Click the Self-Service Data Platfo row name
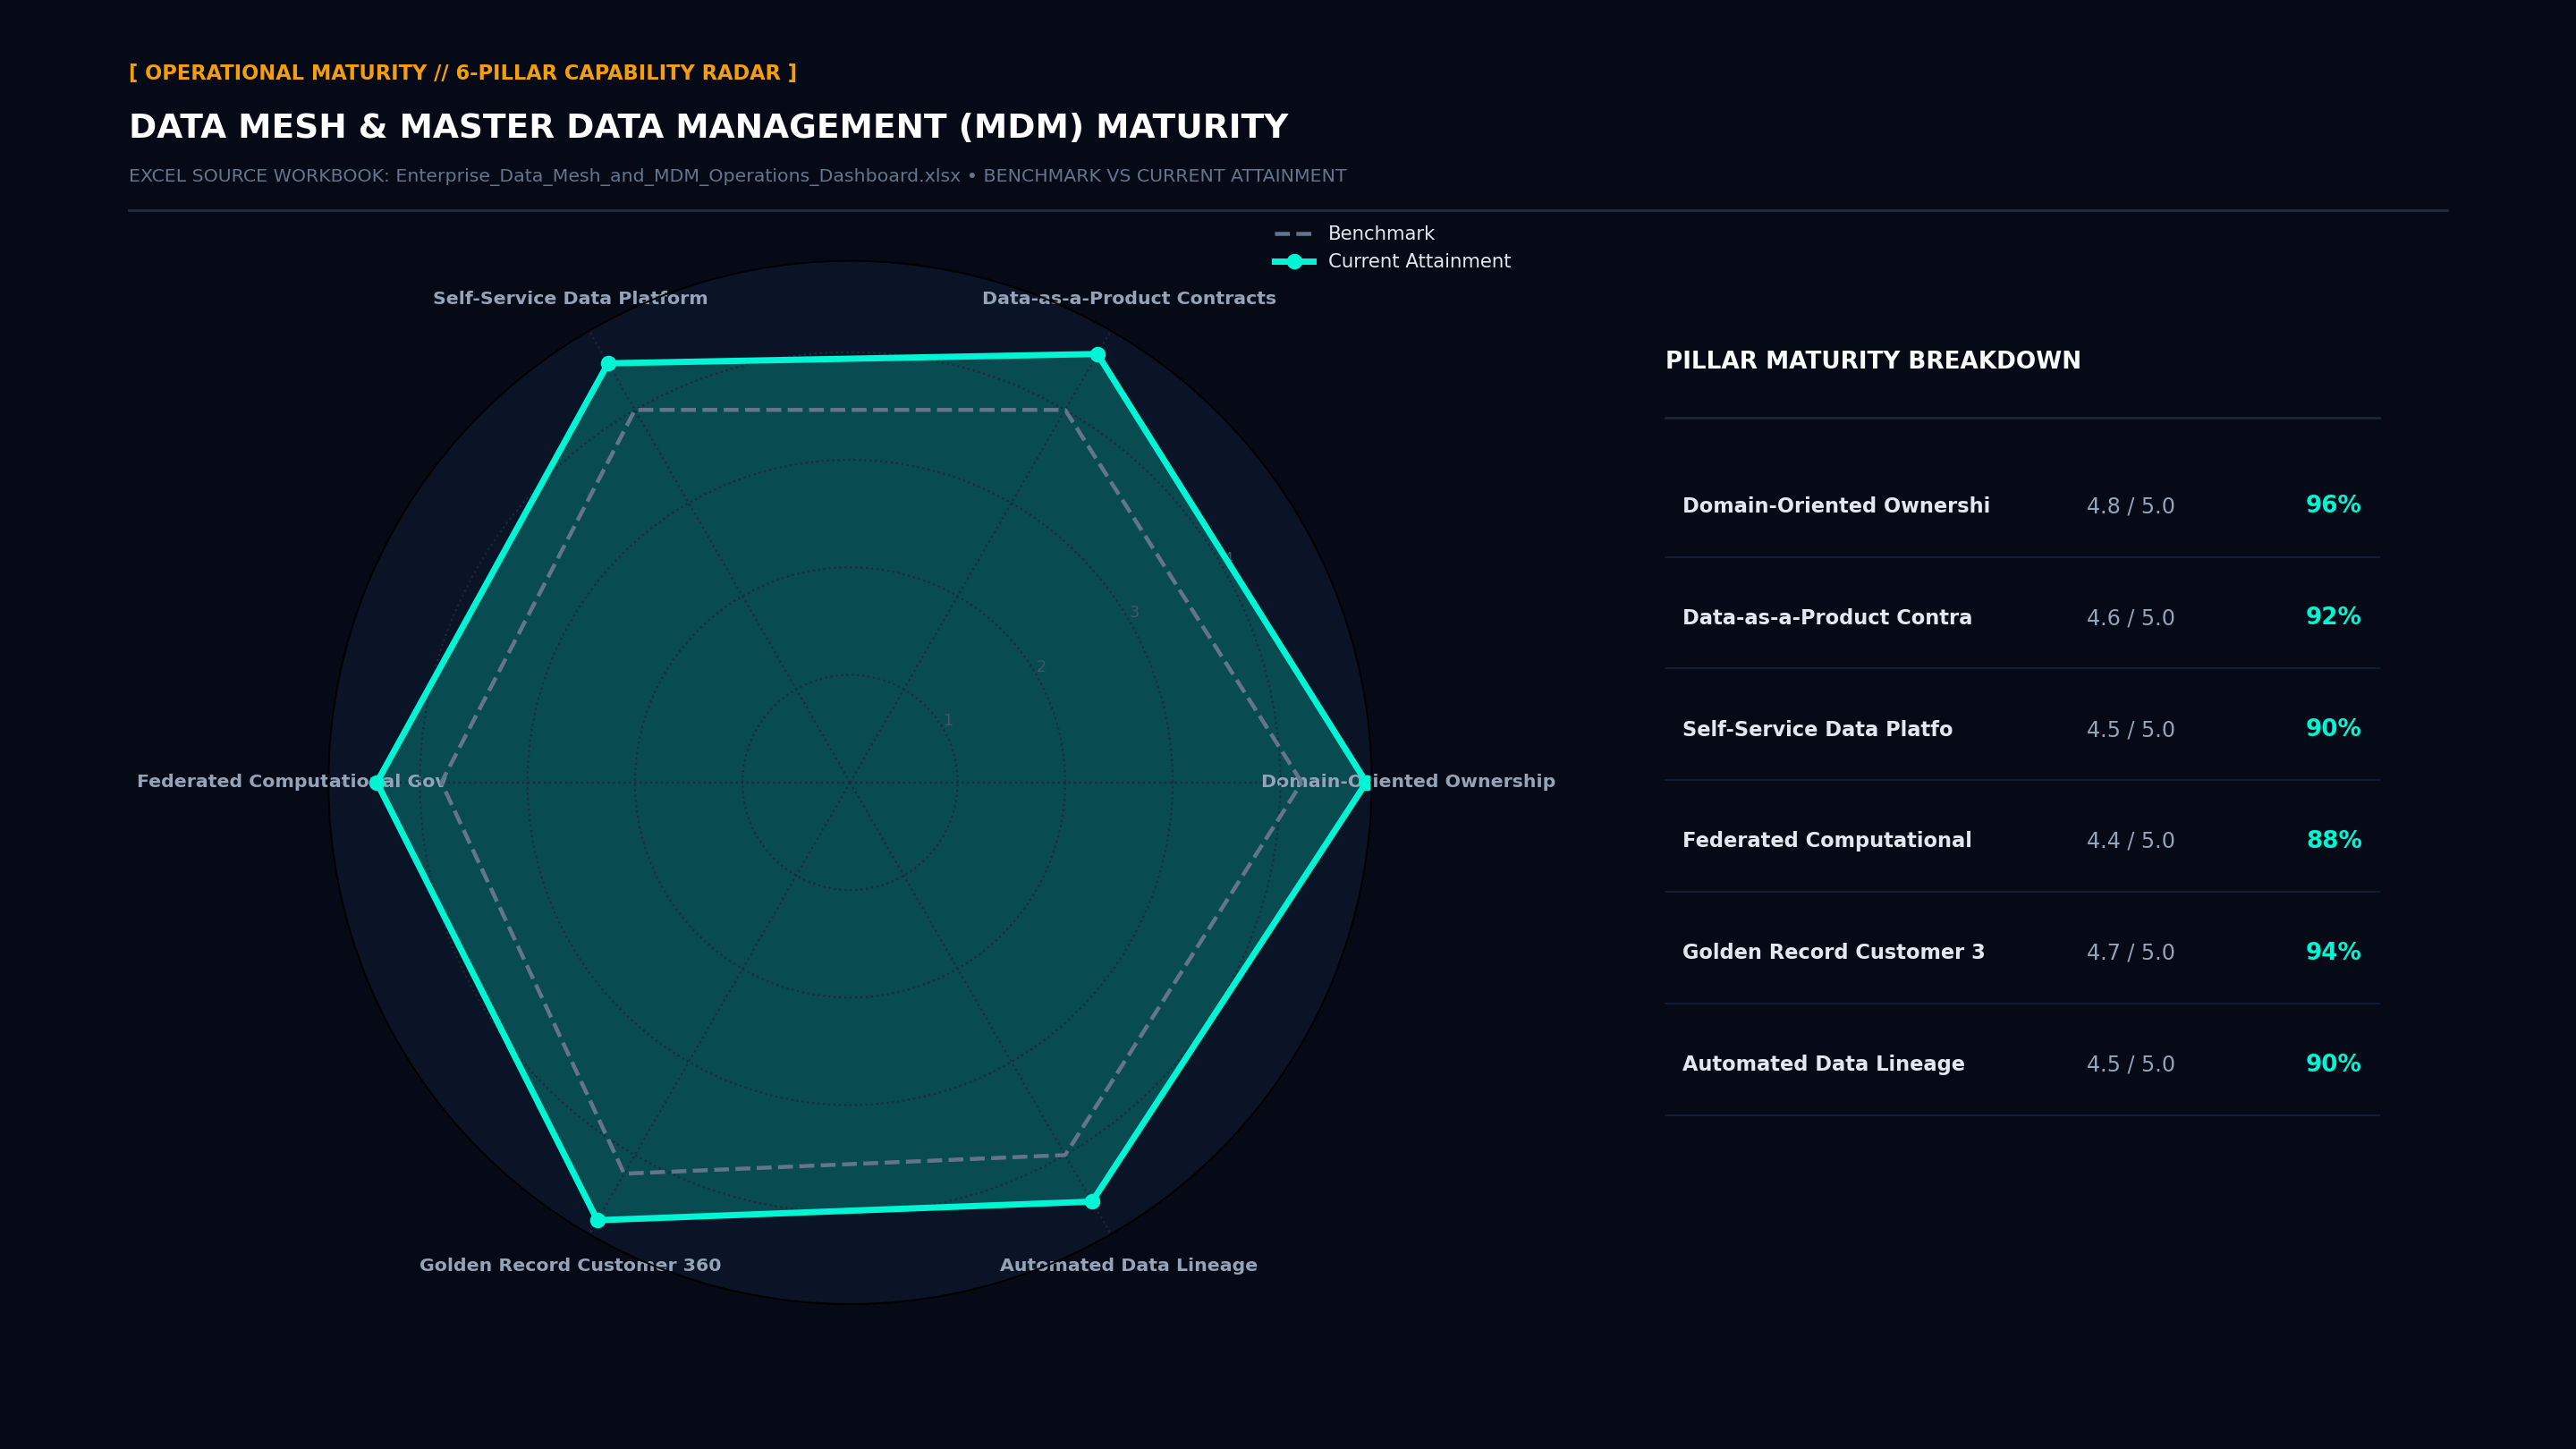This screenshot has width=2576, height=1449. [1817, 730]
